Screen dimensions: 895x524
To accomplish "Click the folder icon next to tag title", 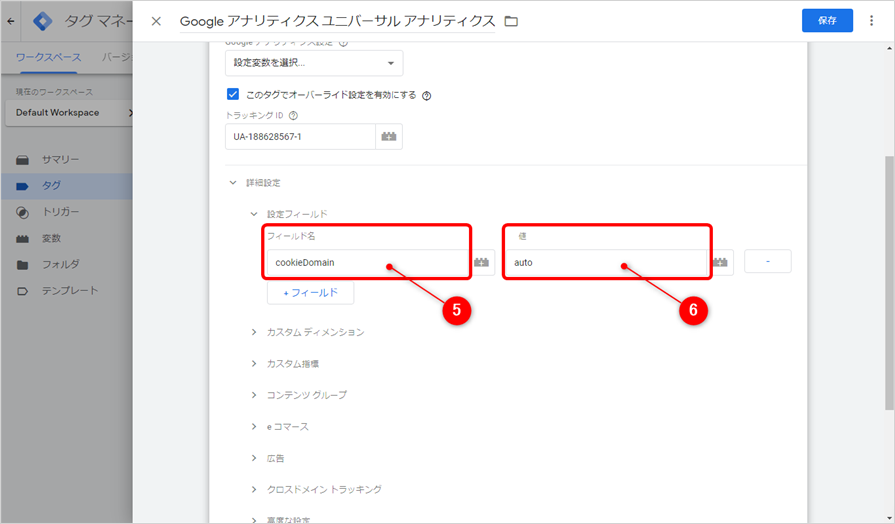I will 511,21.
